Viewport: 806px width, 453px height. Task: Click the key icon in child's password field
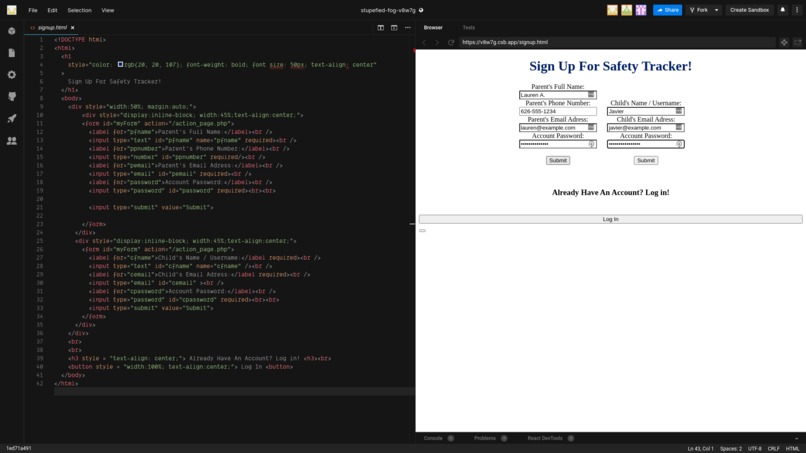(x=679, y=144)
